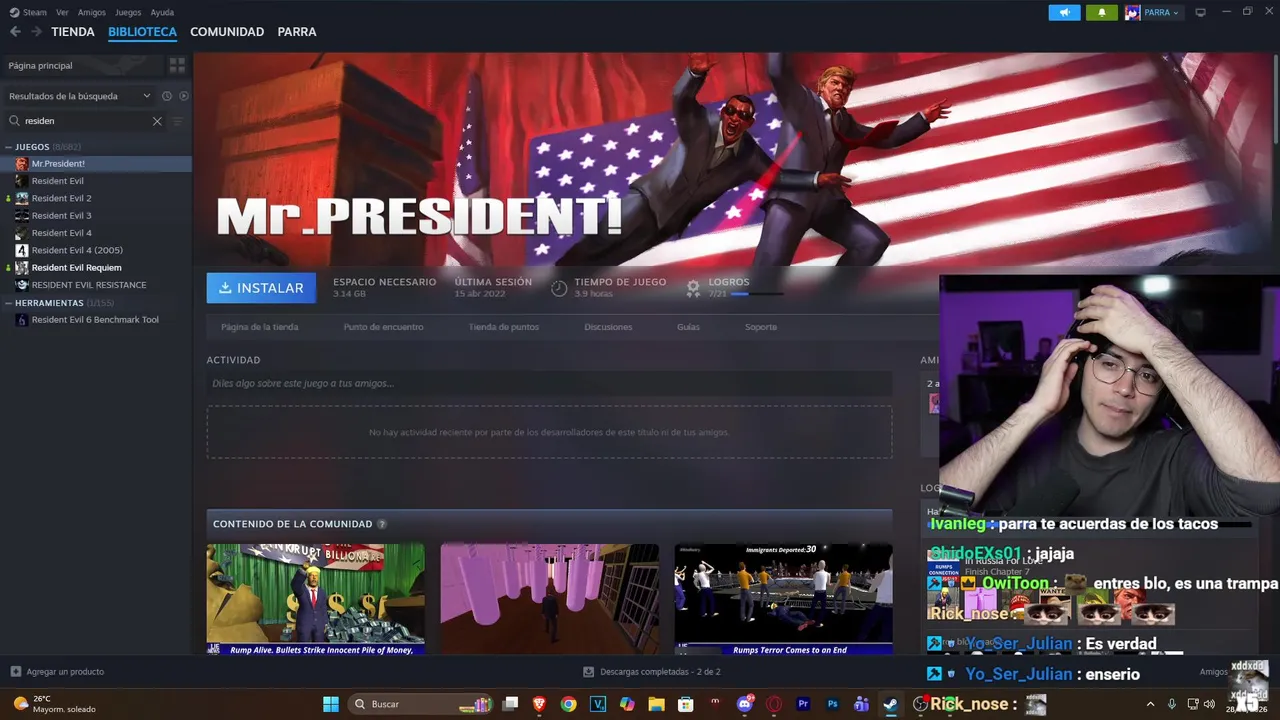Image resolution: width=1280 pixels, height=720 pixels.
Task: Select Resident Evil 3 in list
Action: pyautogui.click(x=61, y=215)
